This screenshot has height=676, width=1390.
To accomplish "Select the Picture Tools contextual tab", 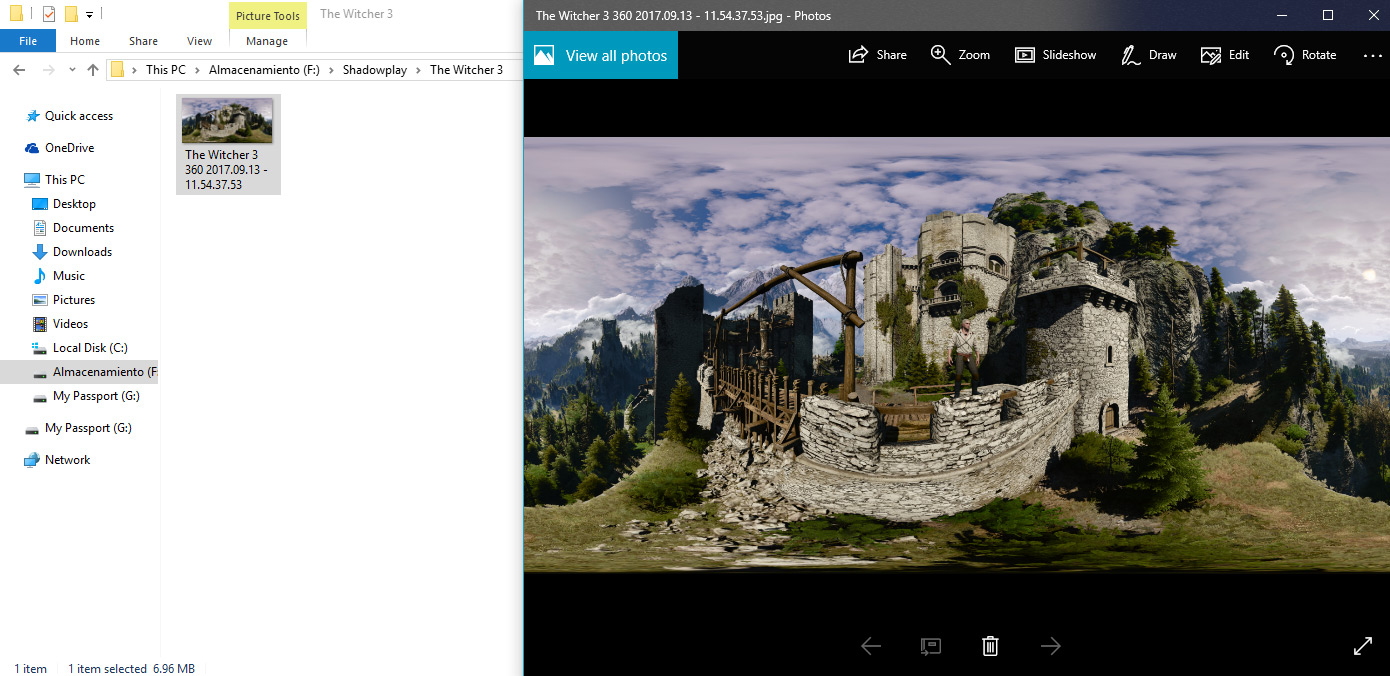I will (267, 15).
